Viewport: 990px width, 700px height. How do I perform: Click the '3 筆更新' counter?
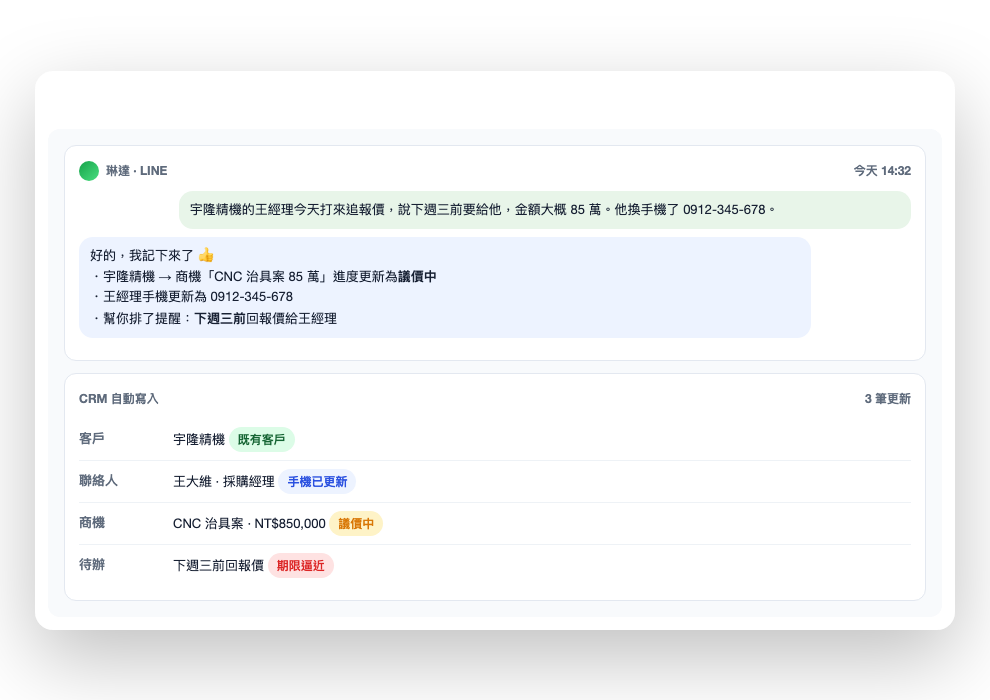tap(888, 399)
